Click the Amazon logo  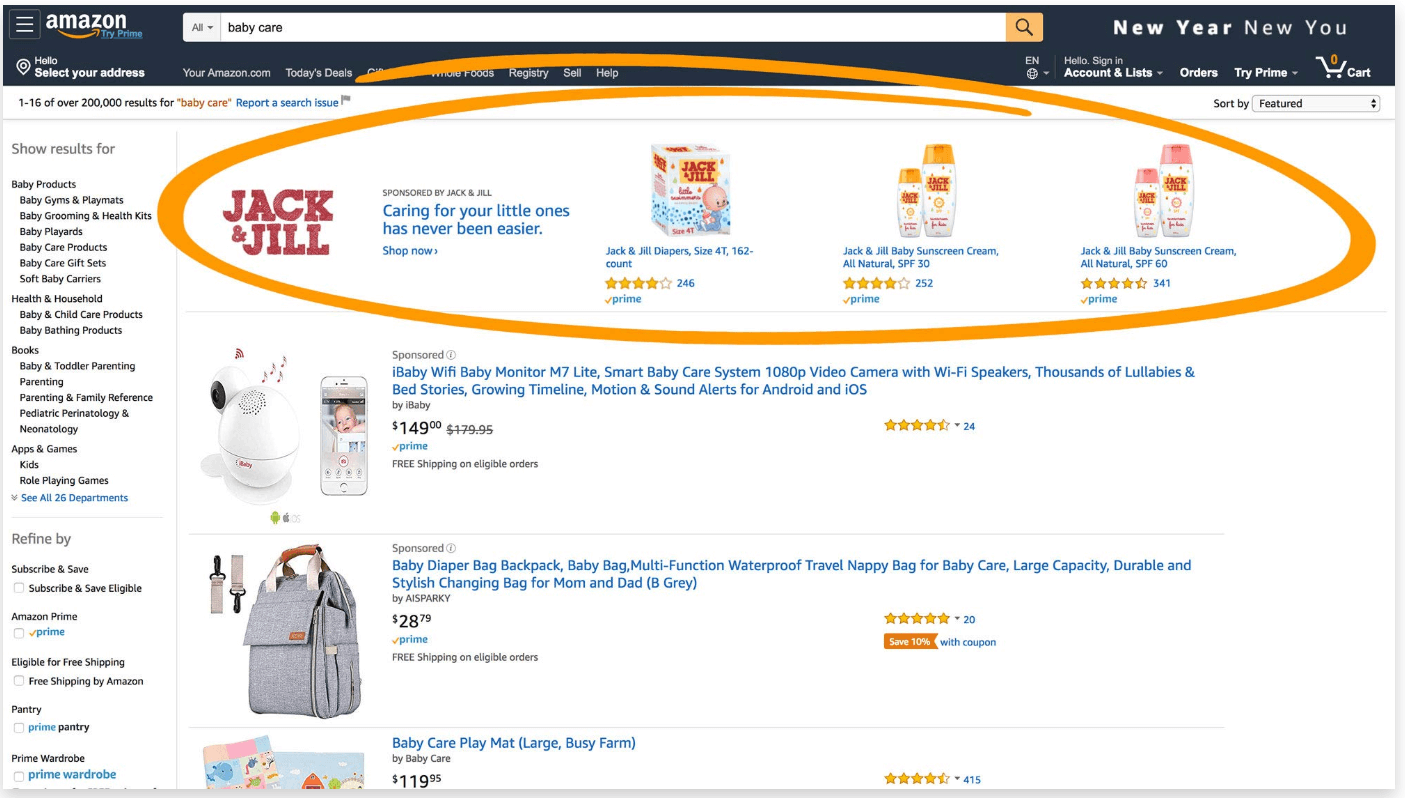tap(86, 25)
